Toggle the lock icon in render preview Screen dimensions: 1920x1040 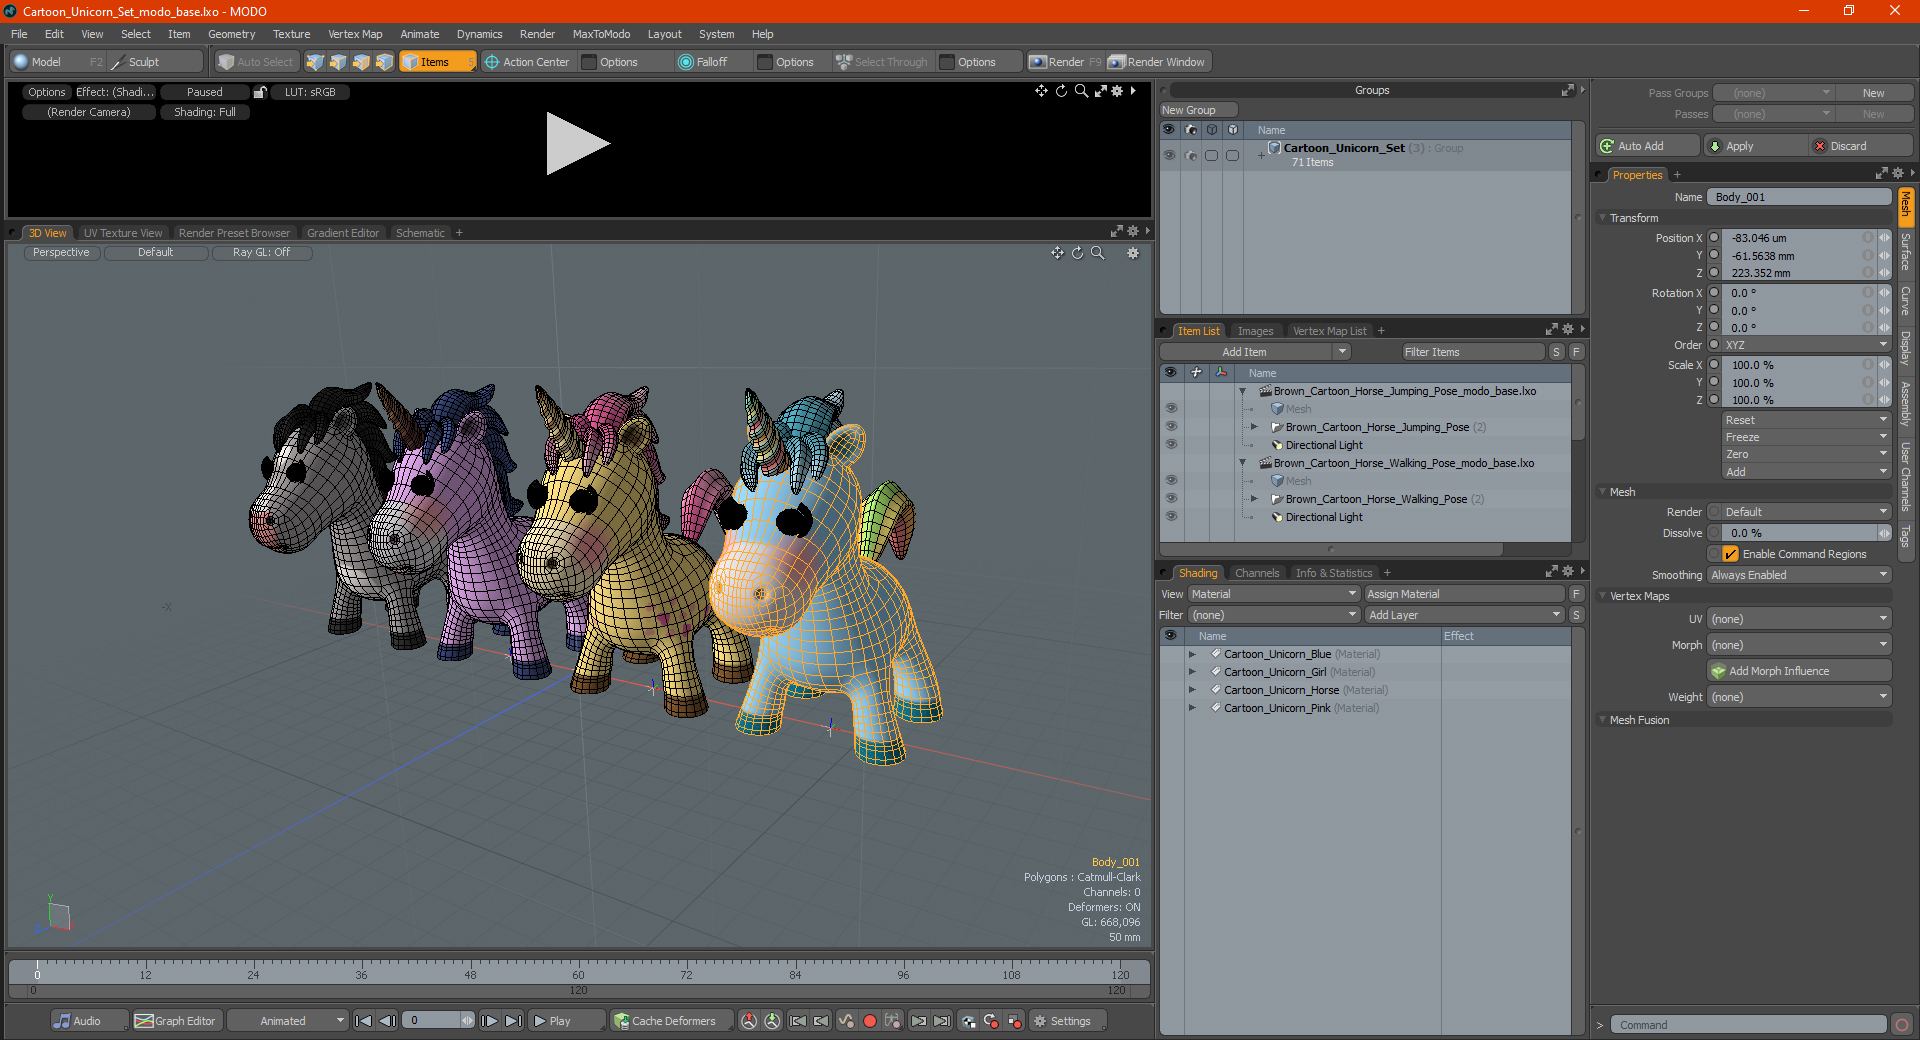(260, 92)
